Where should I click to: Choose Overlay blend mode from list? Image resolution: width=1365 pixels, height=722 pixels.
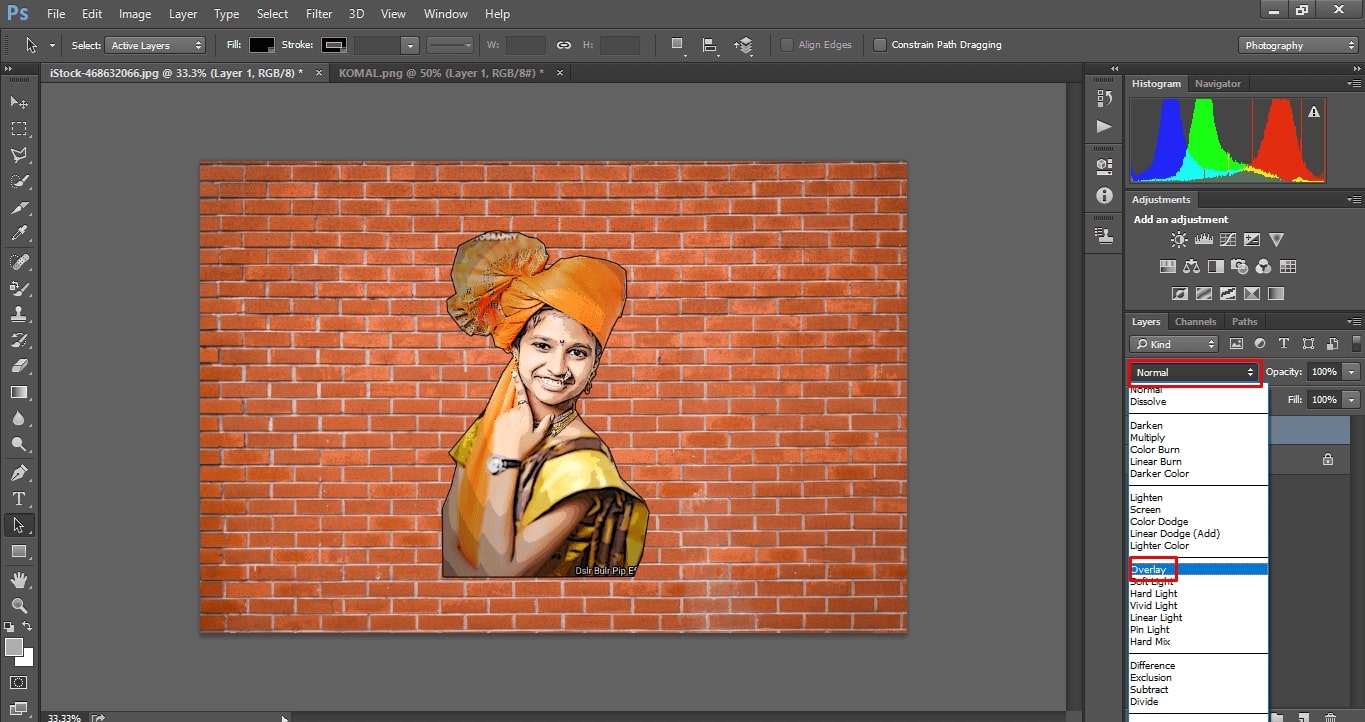point(1149,570)
